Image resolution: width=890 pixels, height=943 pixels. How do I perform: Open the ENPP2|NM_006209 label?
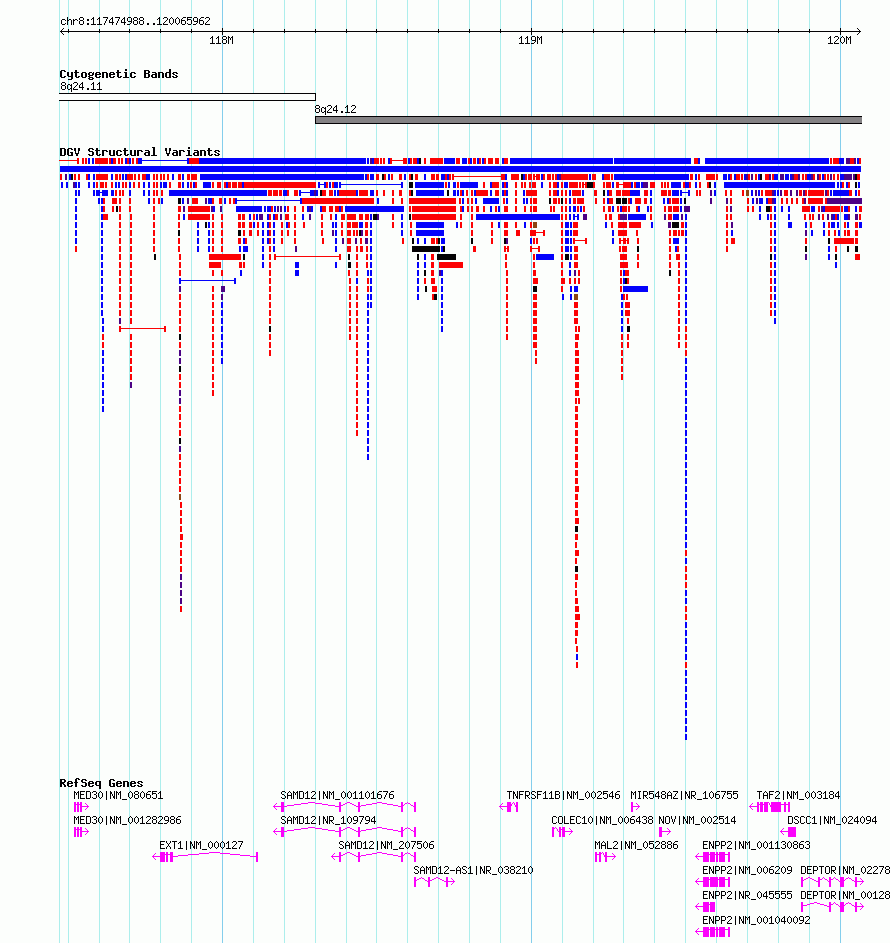click(747, 870)
